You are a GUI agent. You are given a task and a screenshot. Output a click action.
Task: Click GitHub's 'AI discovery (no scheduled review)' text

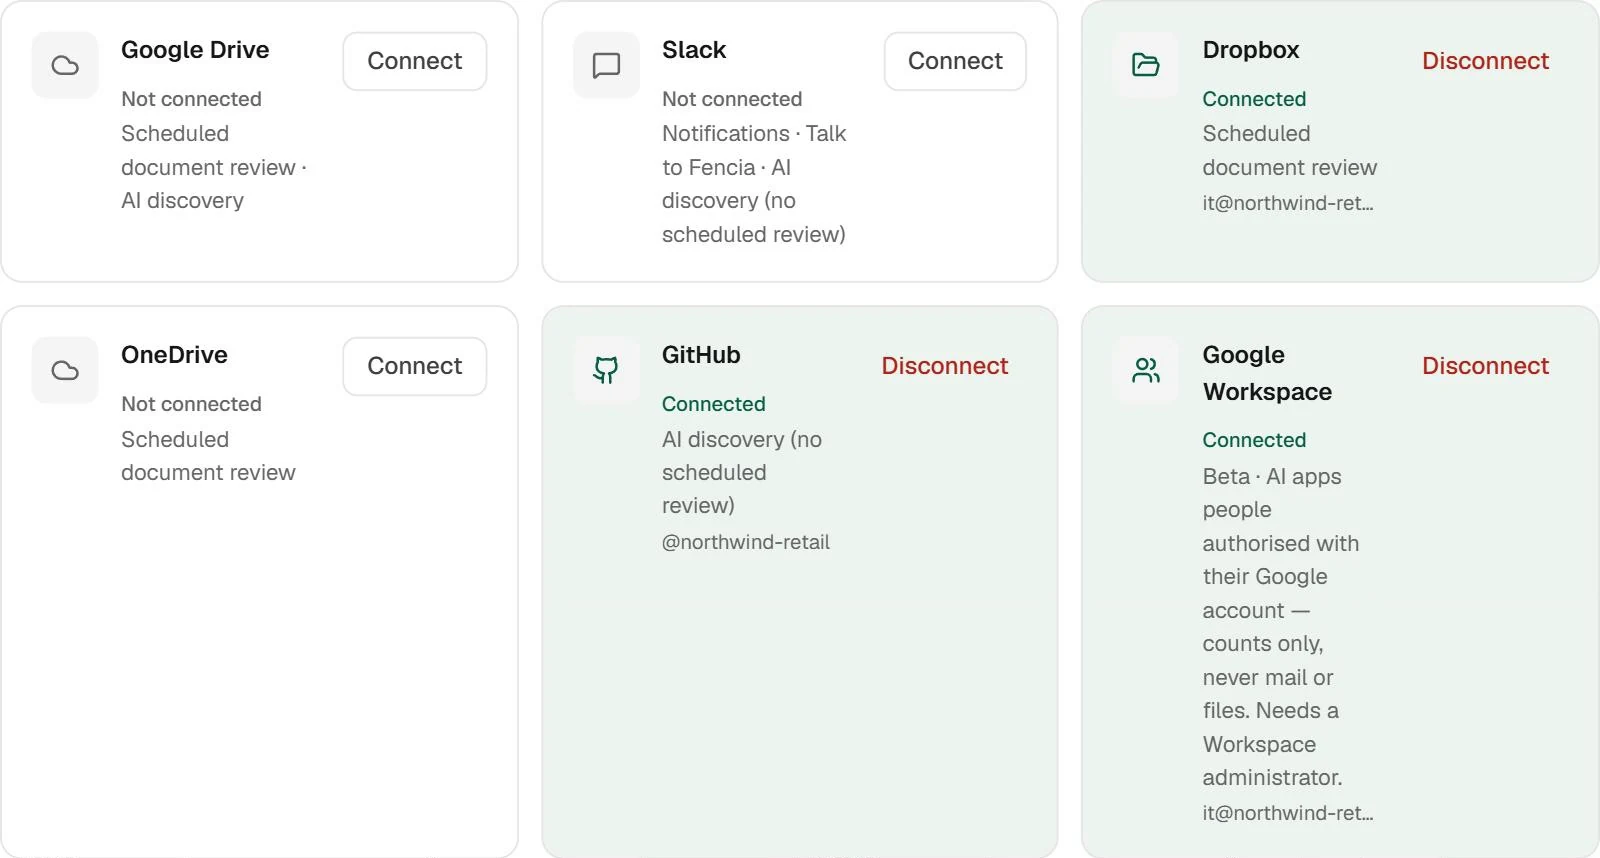(742, 473)
